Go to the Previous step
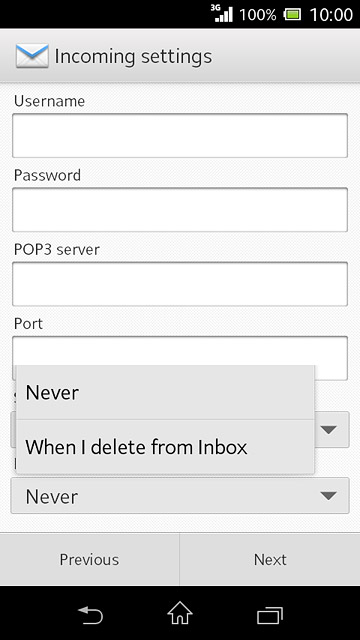This screenshot has height=640, width=360. click(89, 559)
